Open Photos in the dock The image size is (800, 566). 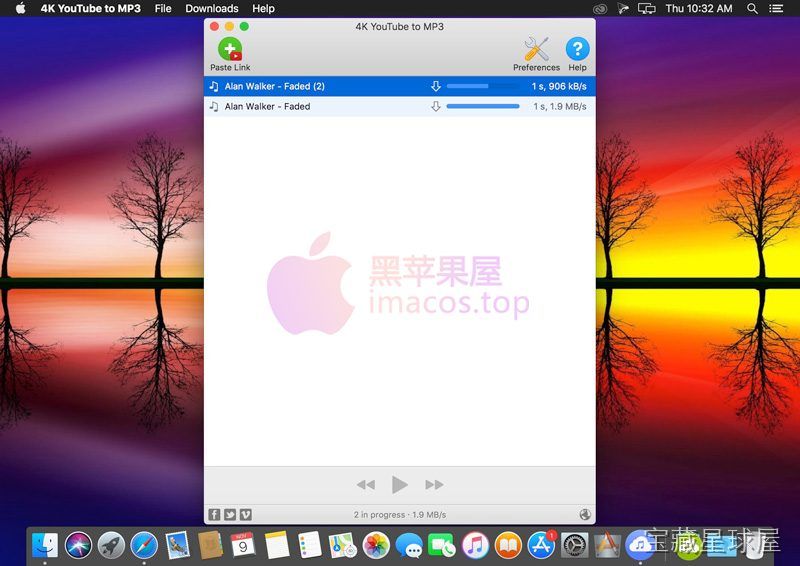click(376, 545)
